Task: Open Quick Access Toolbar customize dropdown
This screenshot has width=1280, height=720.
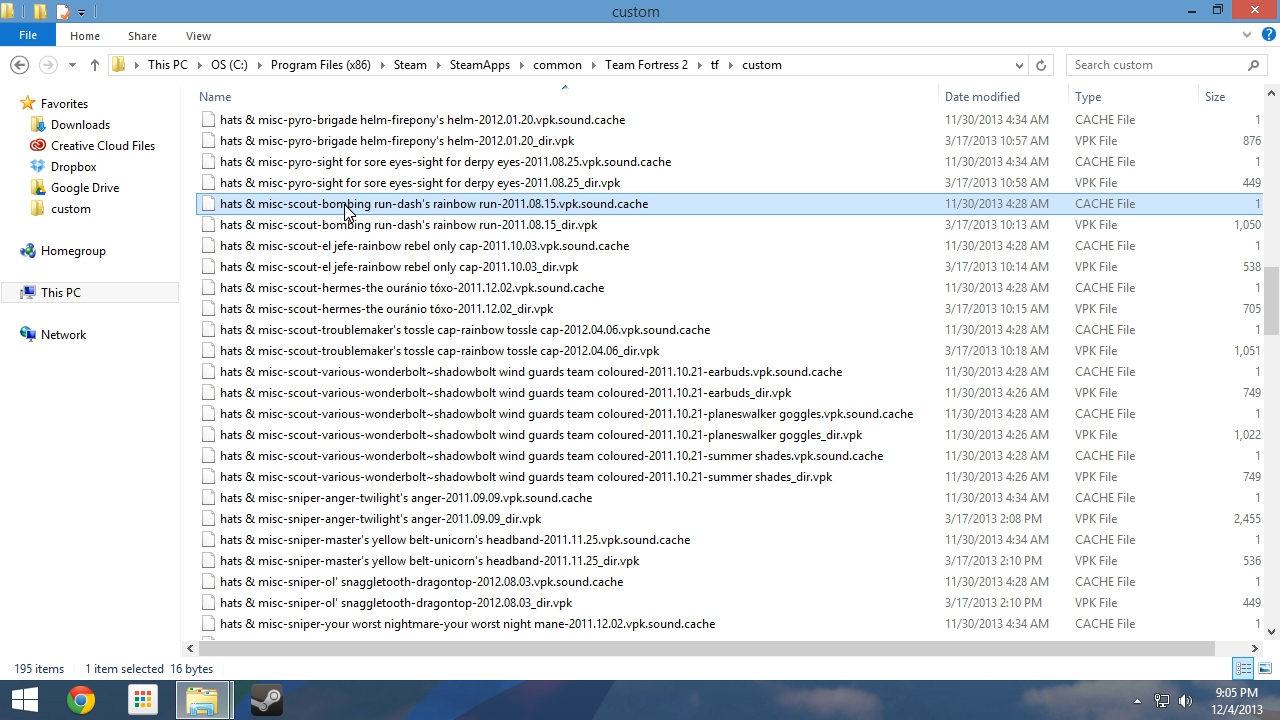Action: coord(81,12)
